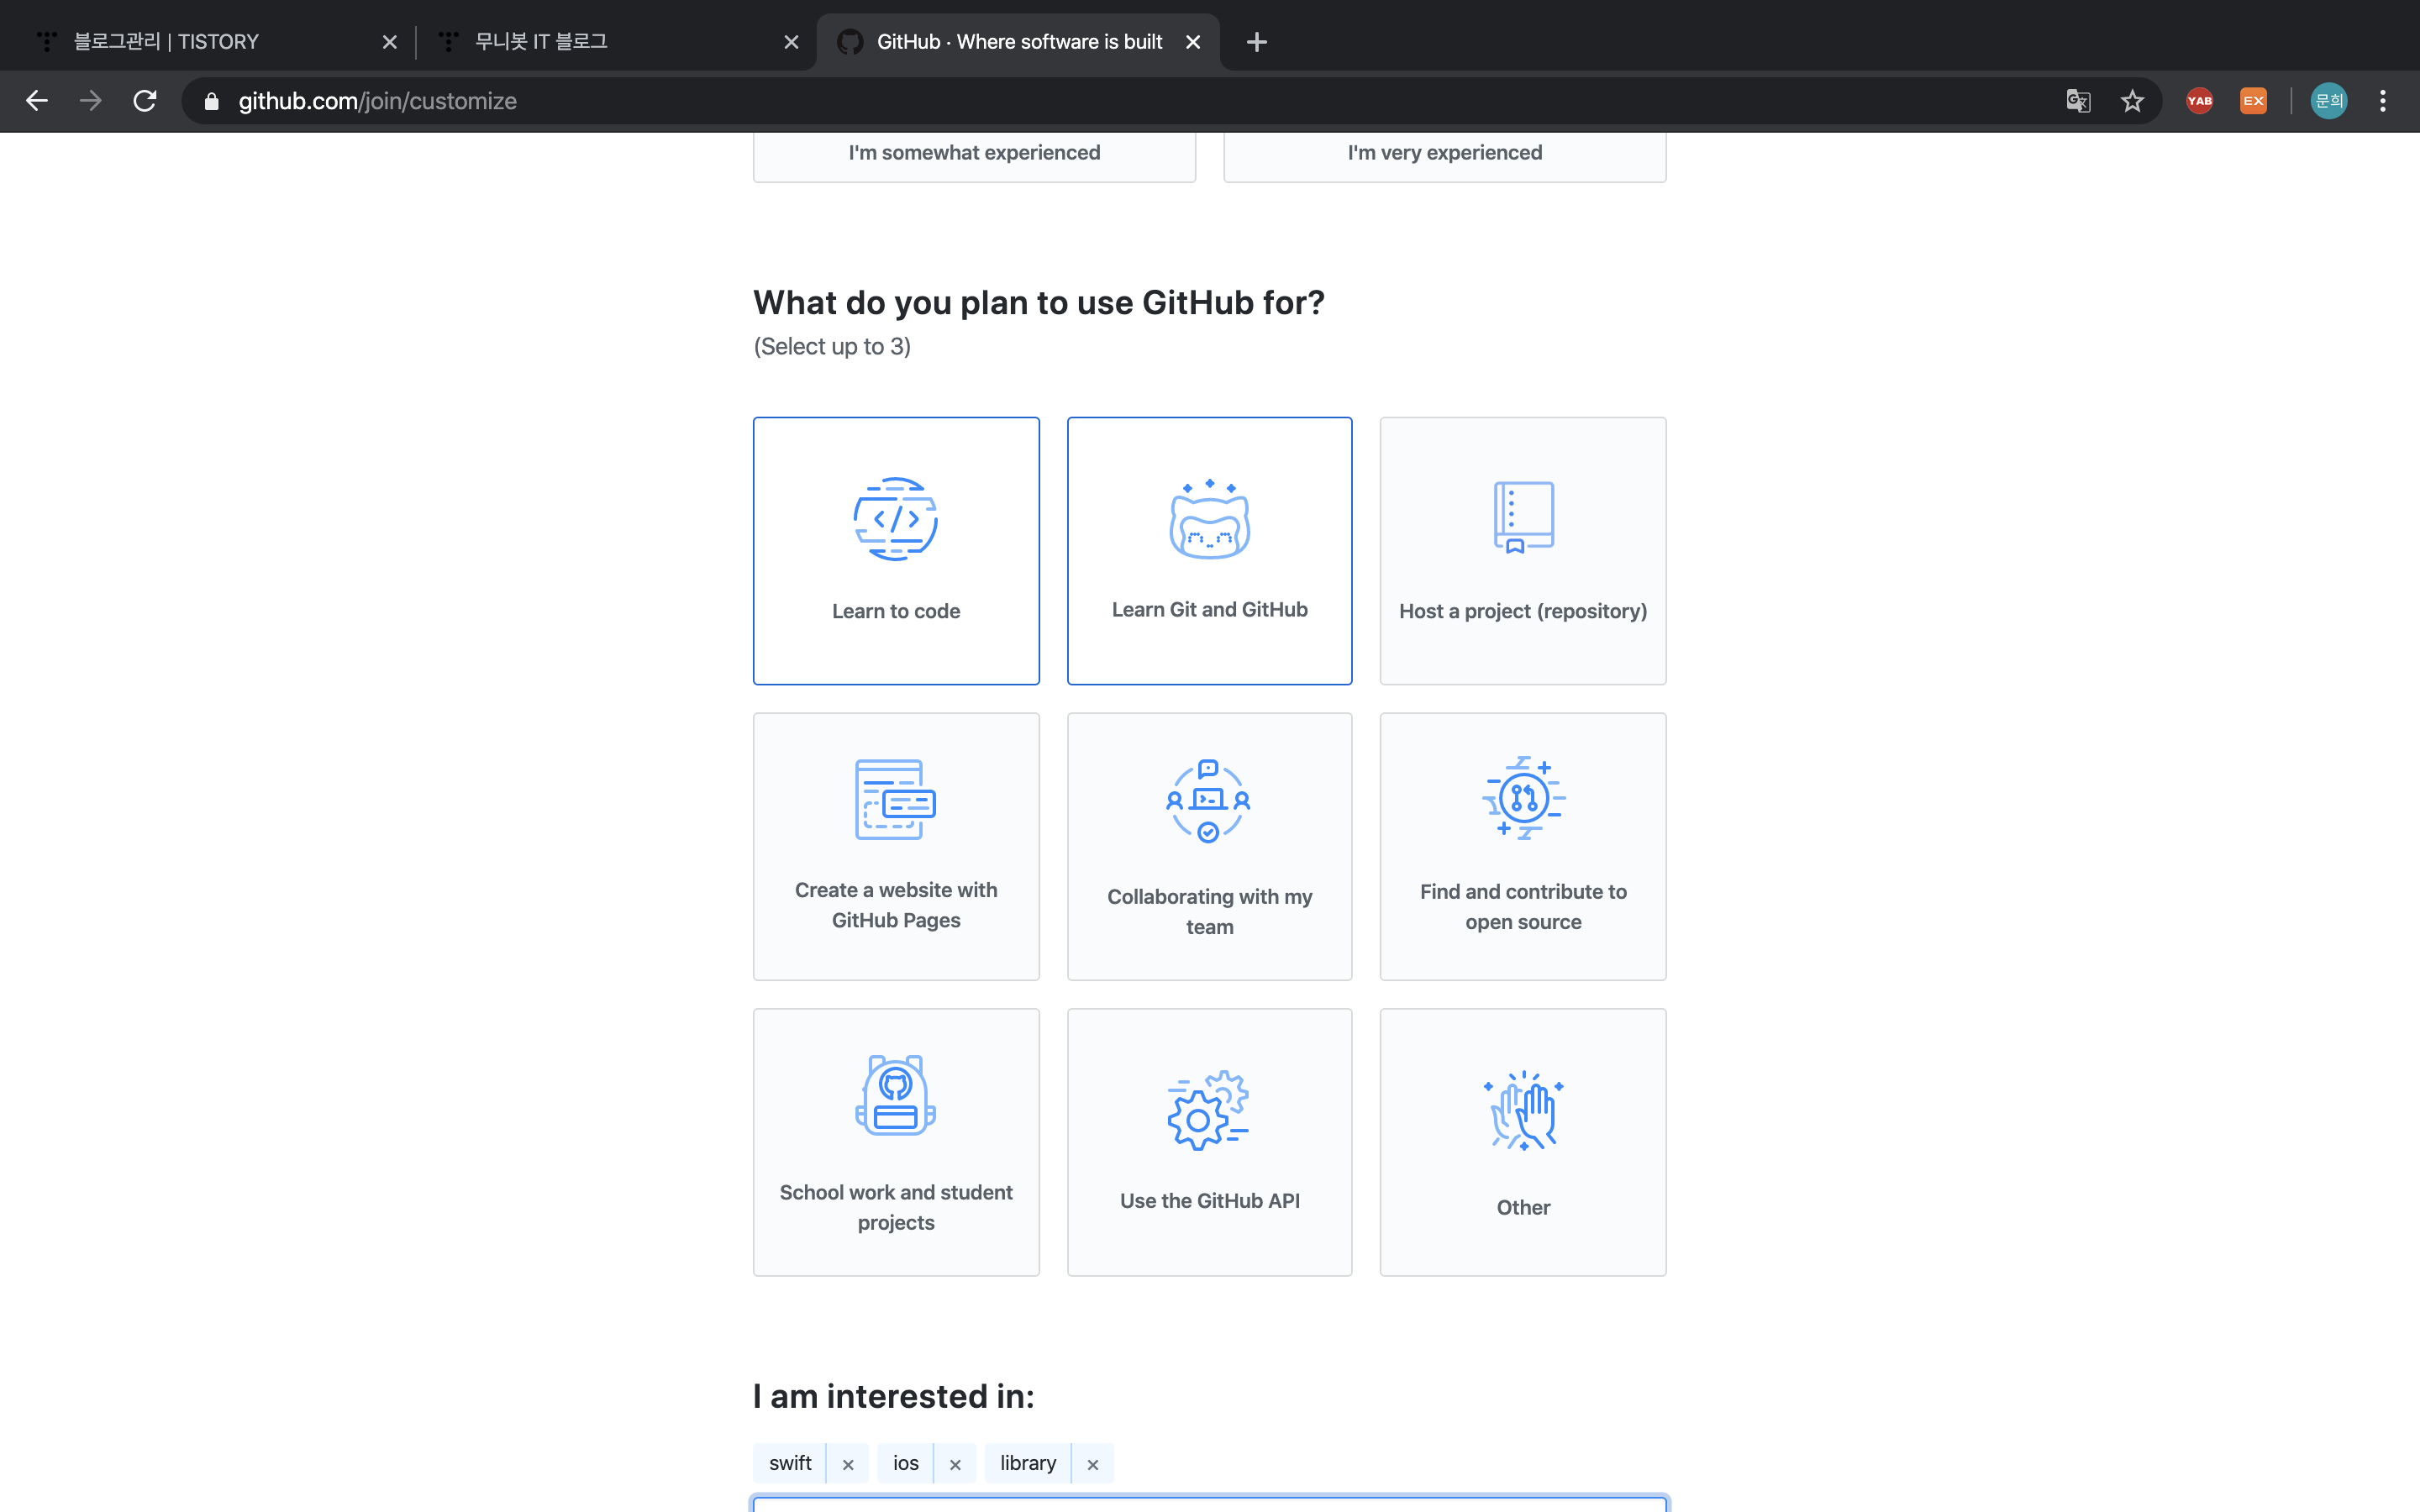Screen dimensions: 2420x1512
Task: Choose the Other option card
Action: [1523, 1142]
